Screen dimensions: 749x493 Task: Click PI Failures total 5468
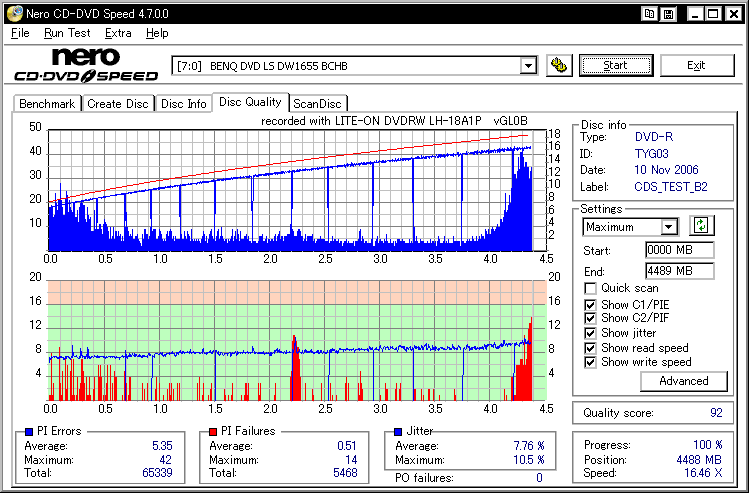345,473
